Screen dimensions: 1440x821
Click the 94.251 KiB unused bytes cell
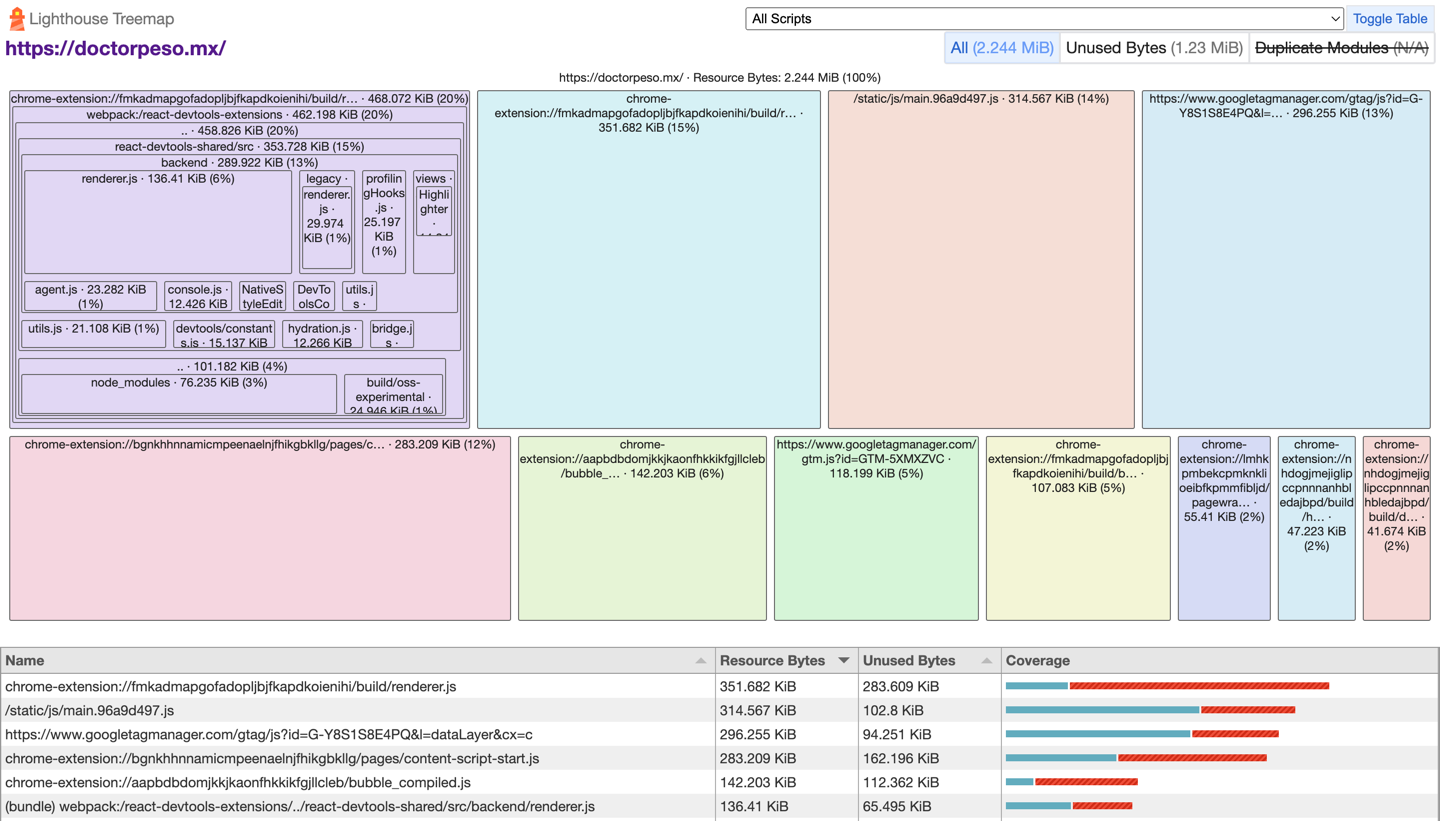930,735
